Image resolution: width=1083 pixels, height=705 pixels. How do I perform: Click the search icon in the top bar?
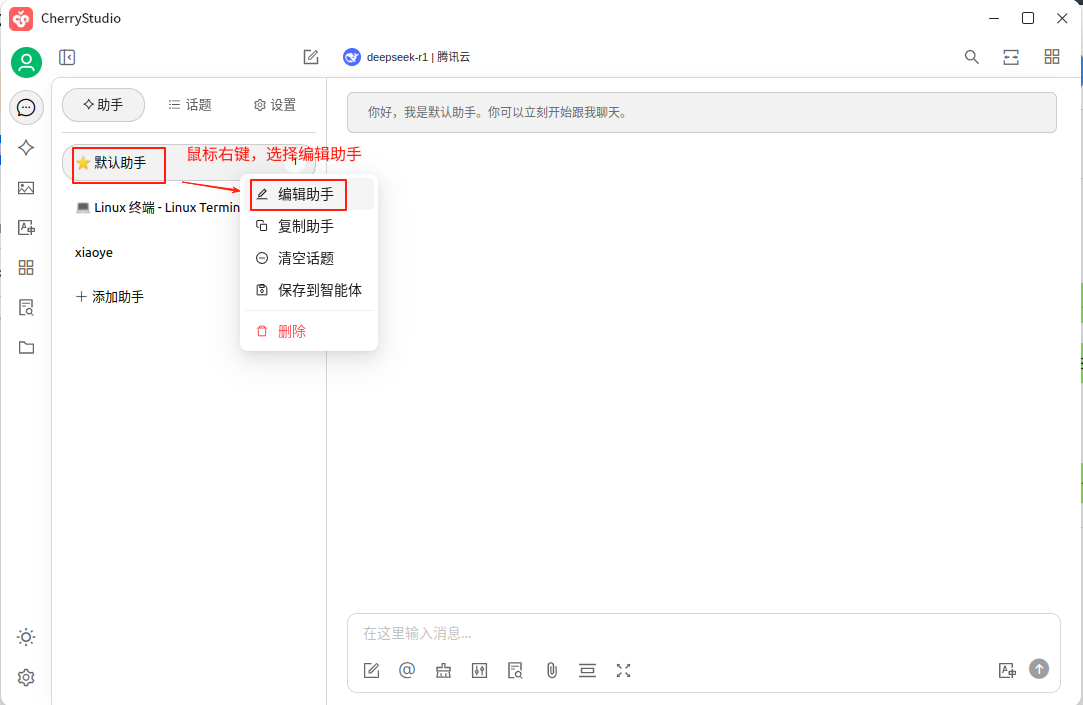click(x=971, y=57)
